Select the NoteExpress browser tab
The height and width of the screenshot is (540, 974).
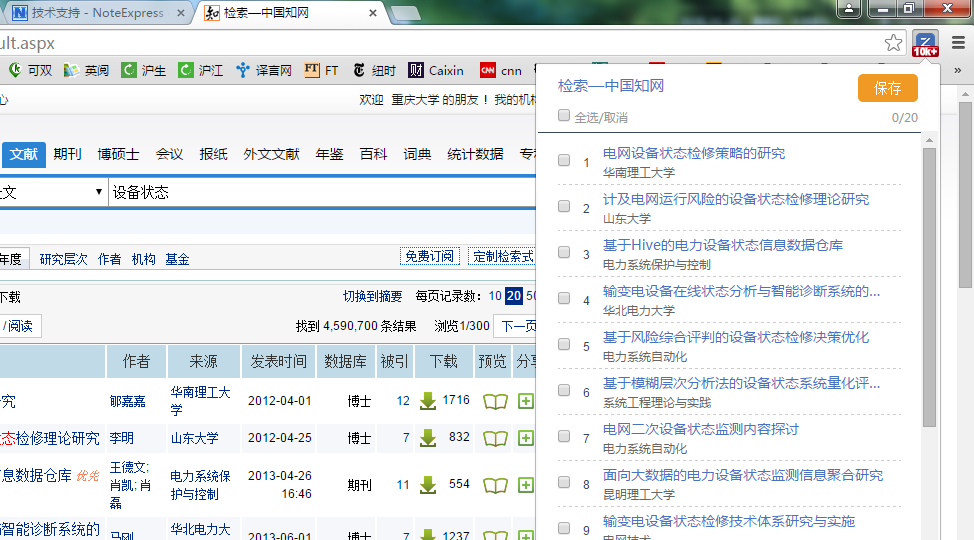(98, 12)
